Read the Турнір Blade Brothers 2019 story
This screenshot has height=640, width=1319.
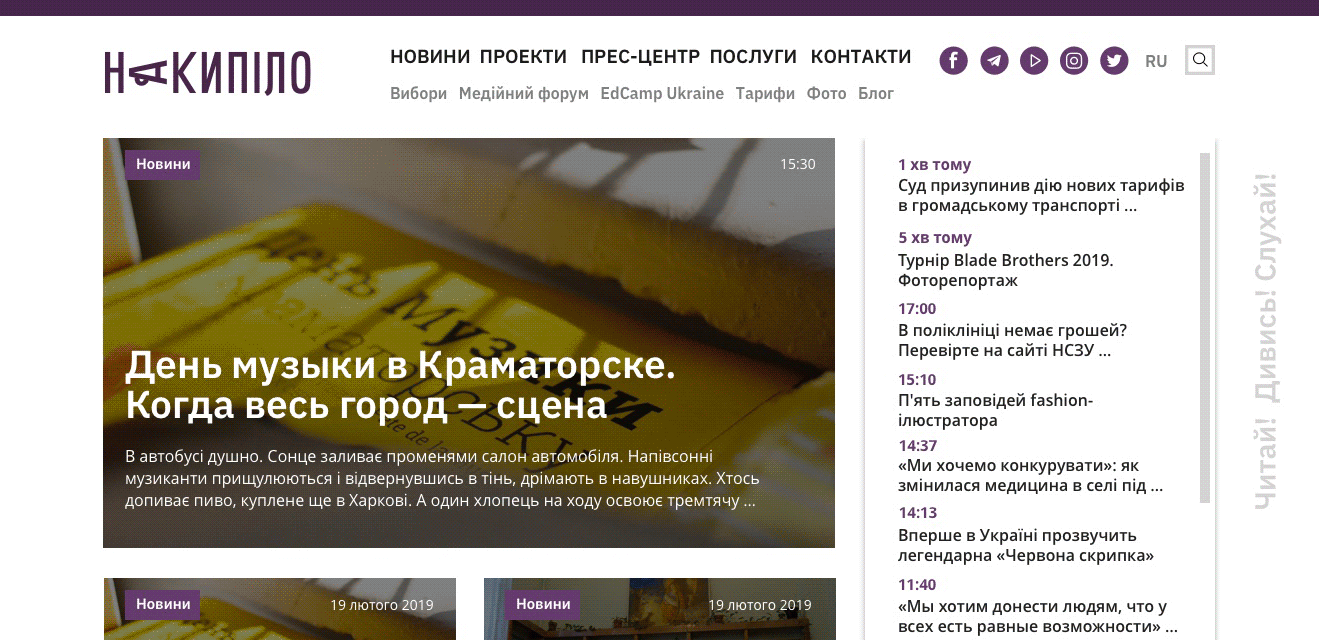(1005, 270)
